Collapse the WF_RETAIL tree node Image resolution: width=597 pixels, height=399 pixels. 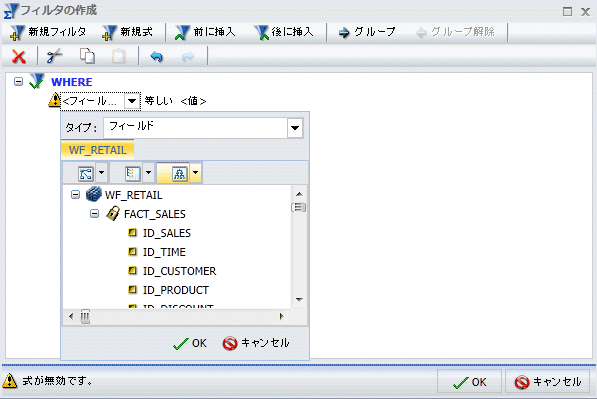[x=75, y=195]
